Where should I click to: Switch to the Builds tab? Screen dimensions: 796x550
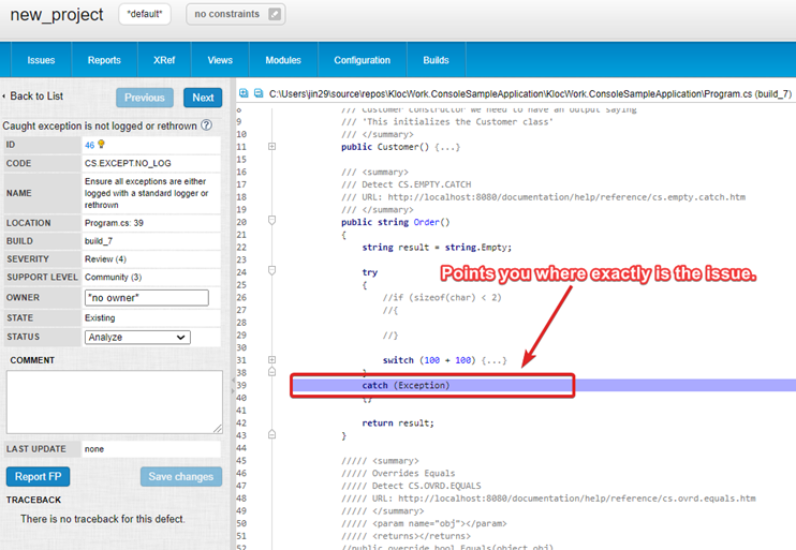click(x=436, y=60)
